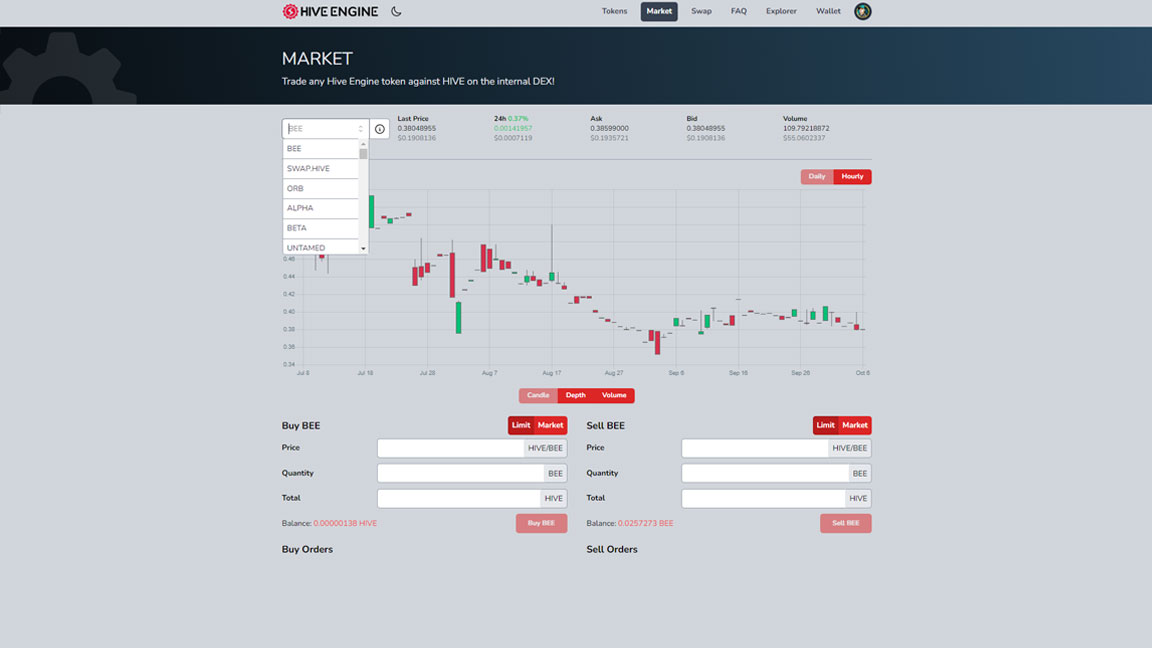
Task: Show the Candle chart
Action: pyautogui.click(x=538, y=395)
